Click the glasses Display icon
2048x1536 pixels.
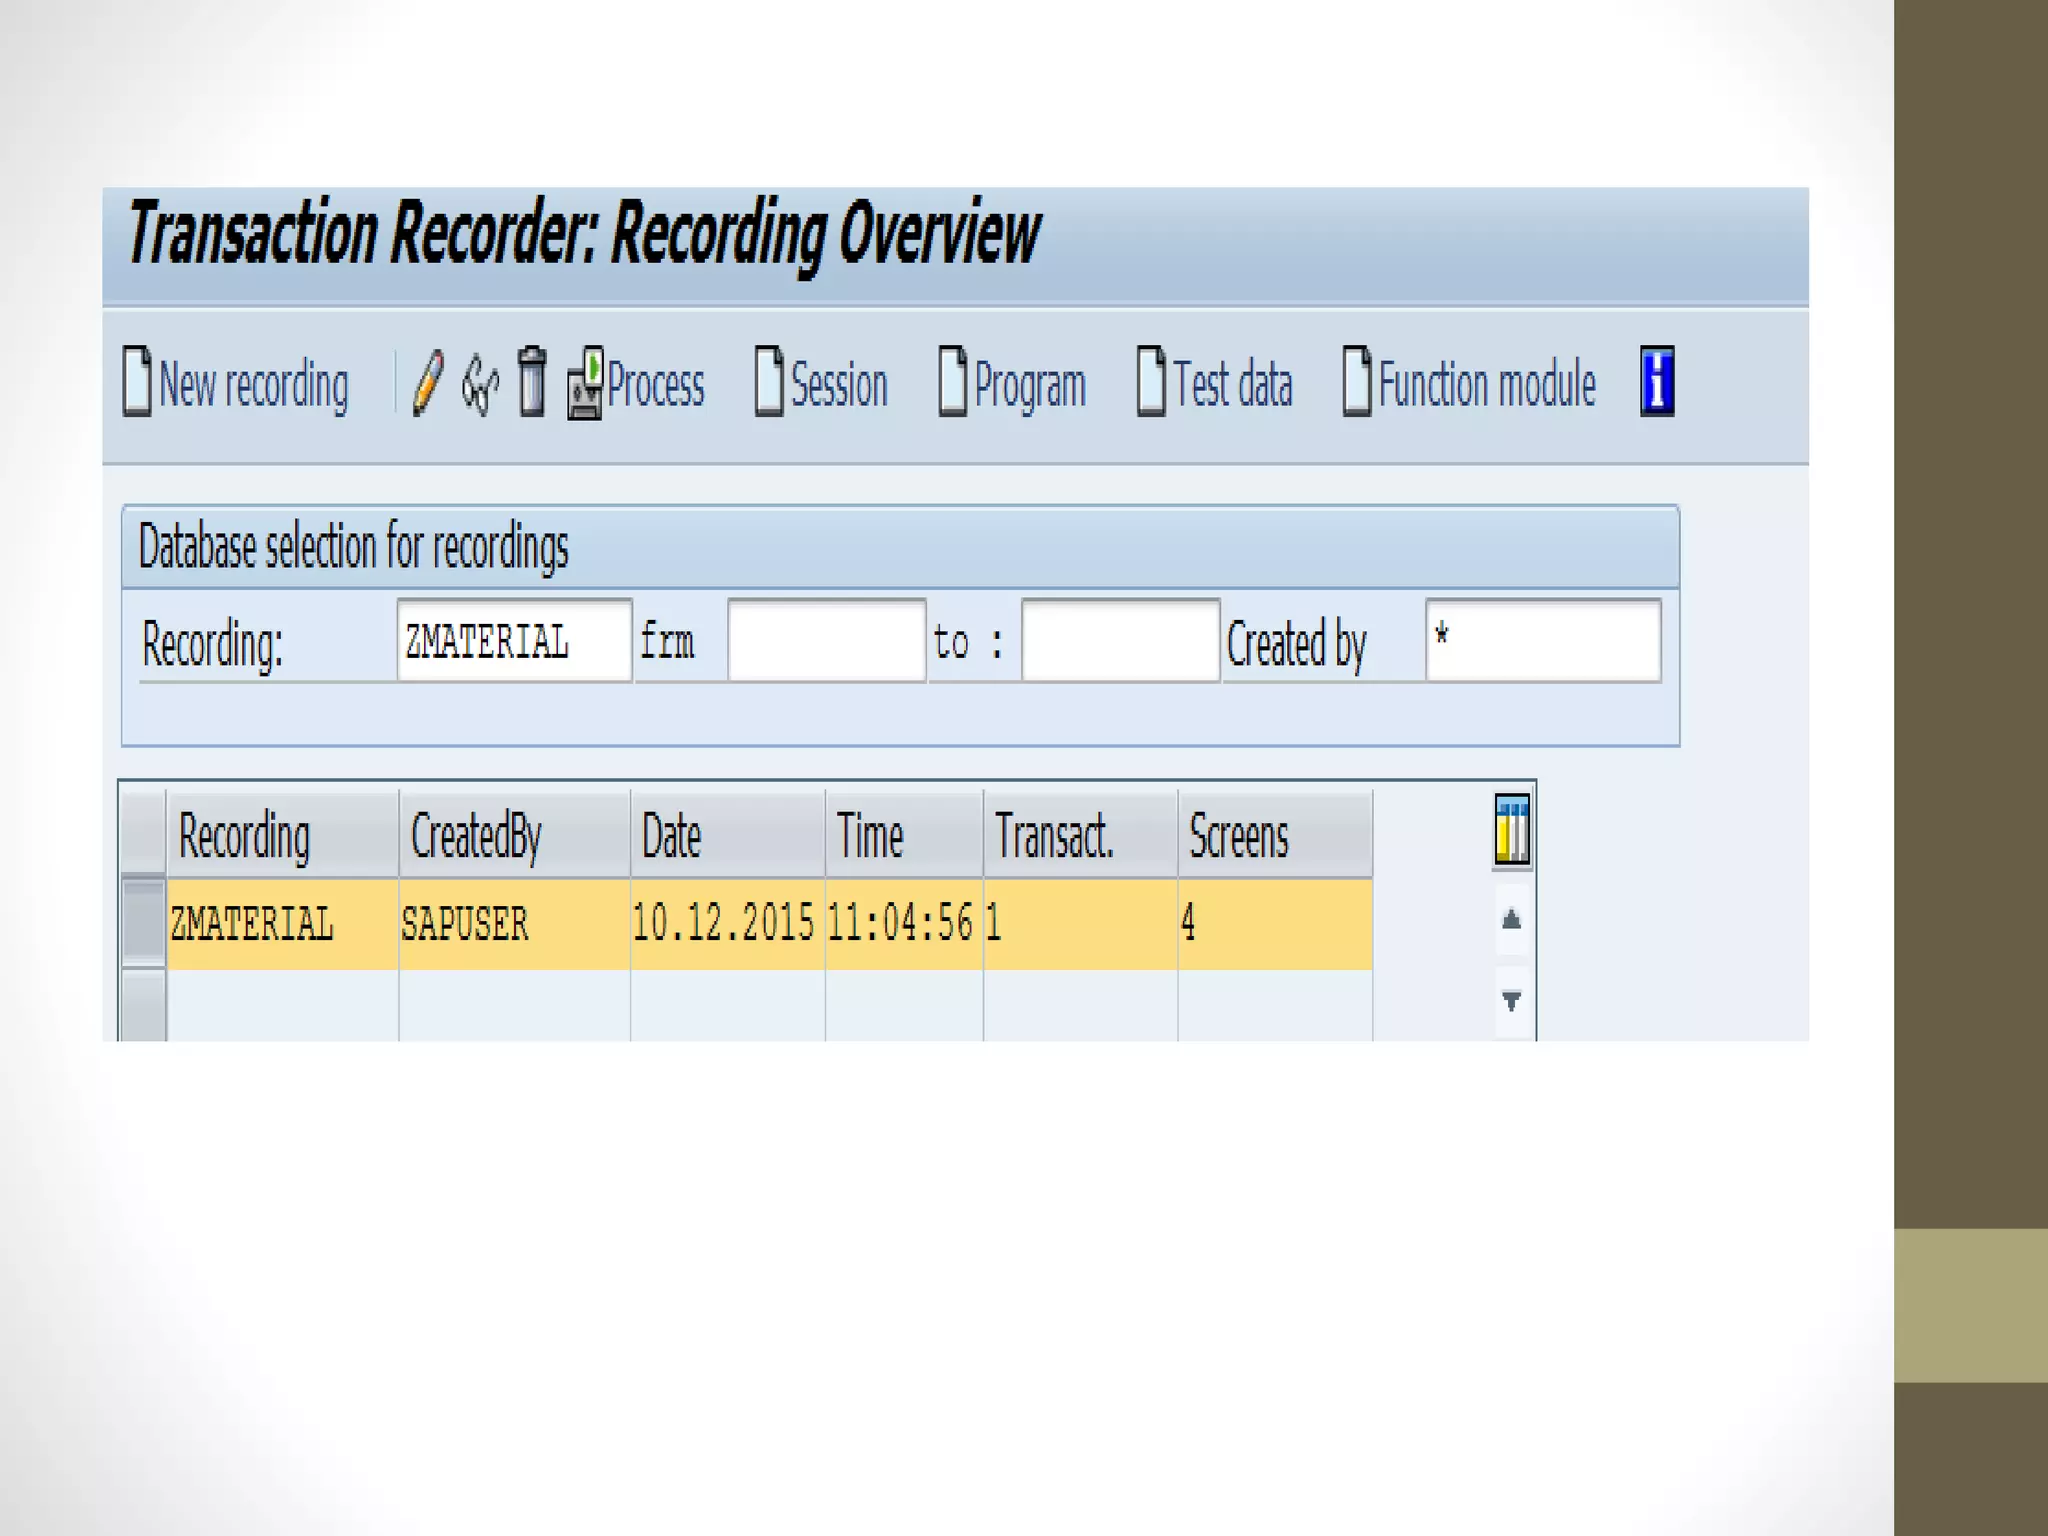[480, 384]
